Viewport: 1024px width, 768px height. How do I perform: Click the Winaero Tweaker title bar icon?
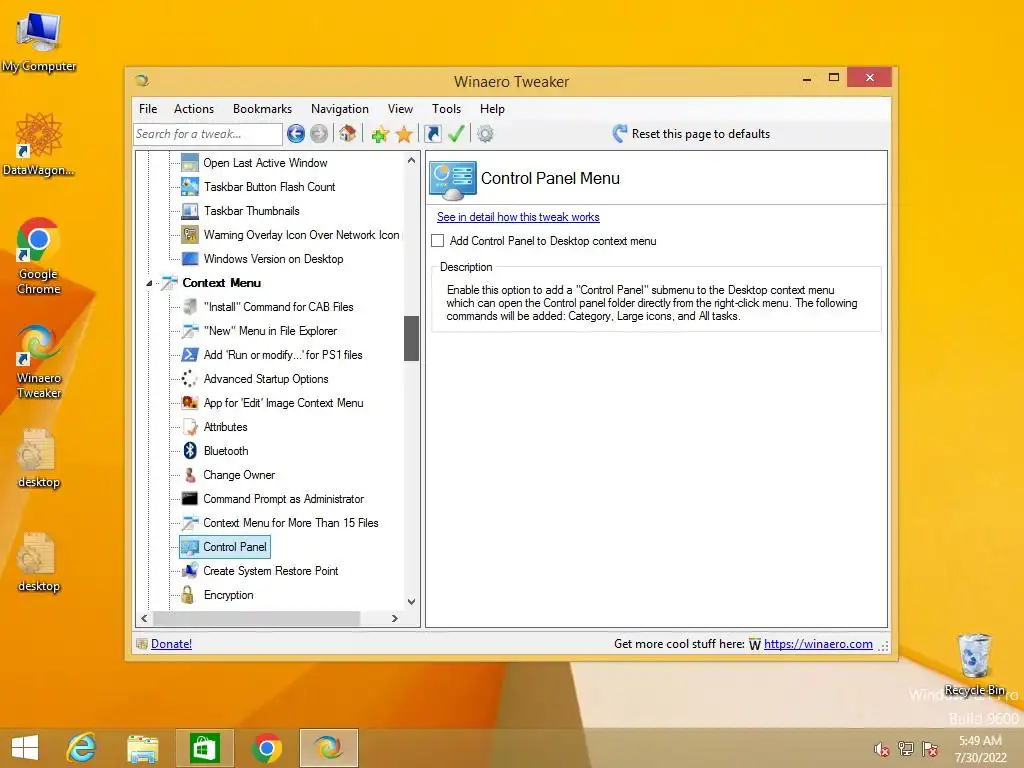142,80
